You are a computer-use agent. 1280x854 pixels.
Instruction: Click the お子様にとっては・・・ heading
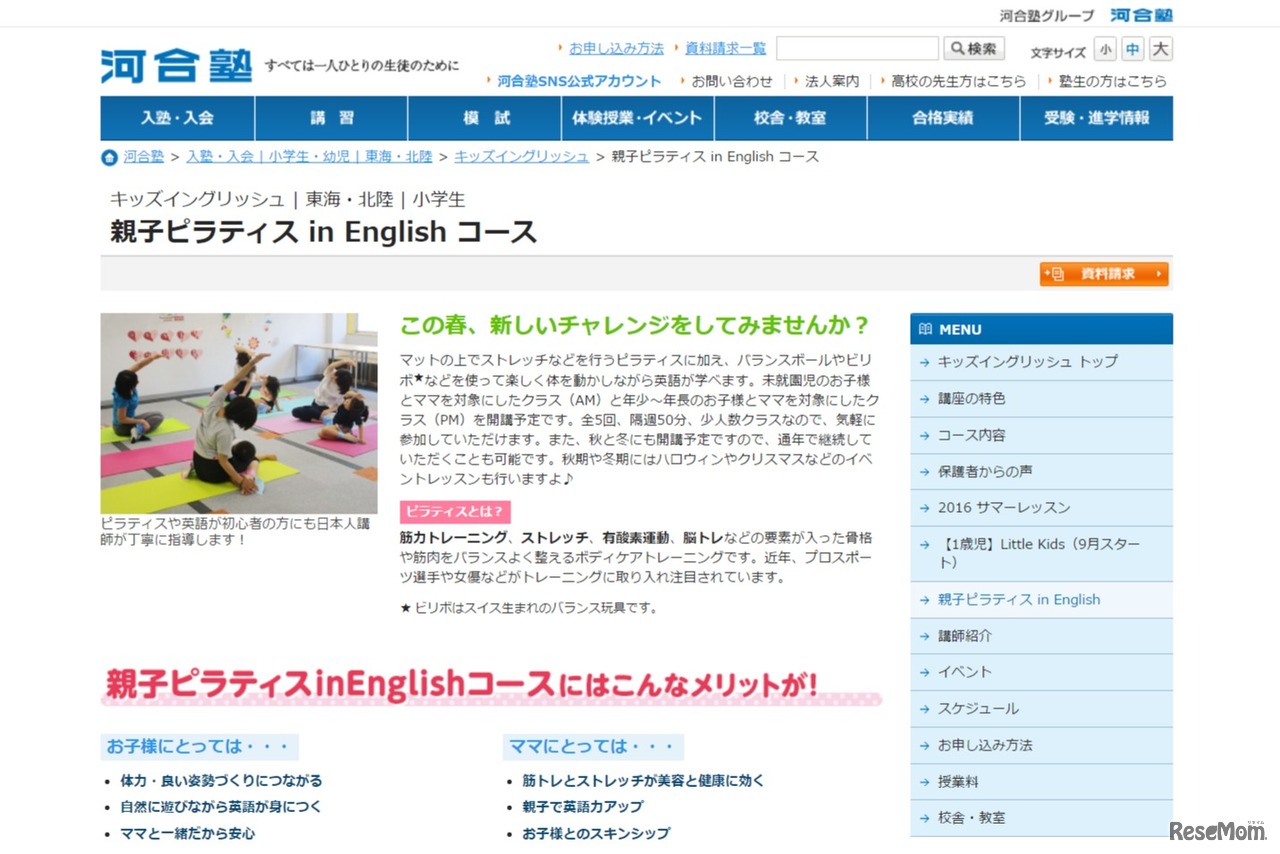click(199, 746)
